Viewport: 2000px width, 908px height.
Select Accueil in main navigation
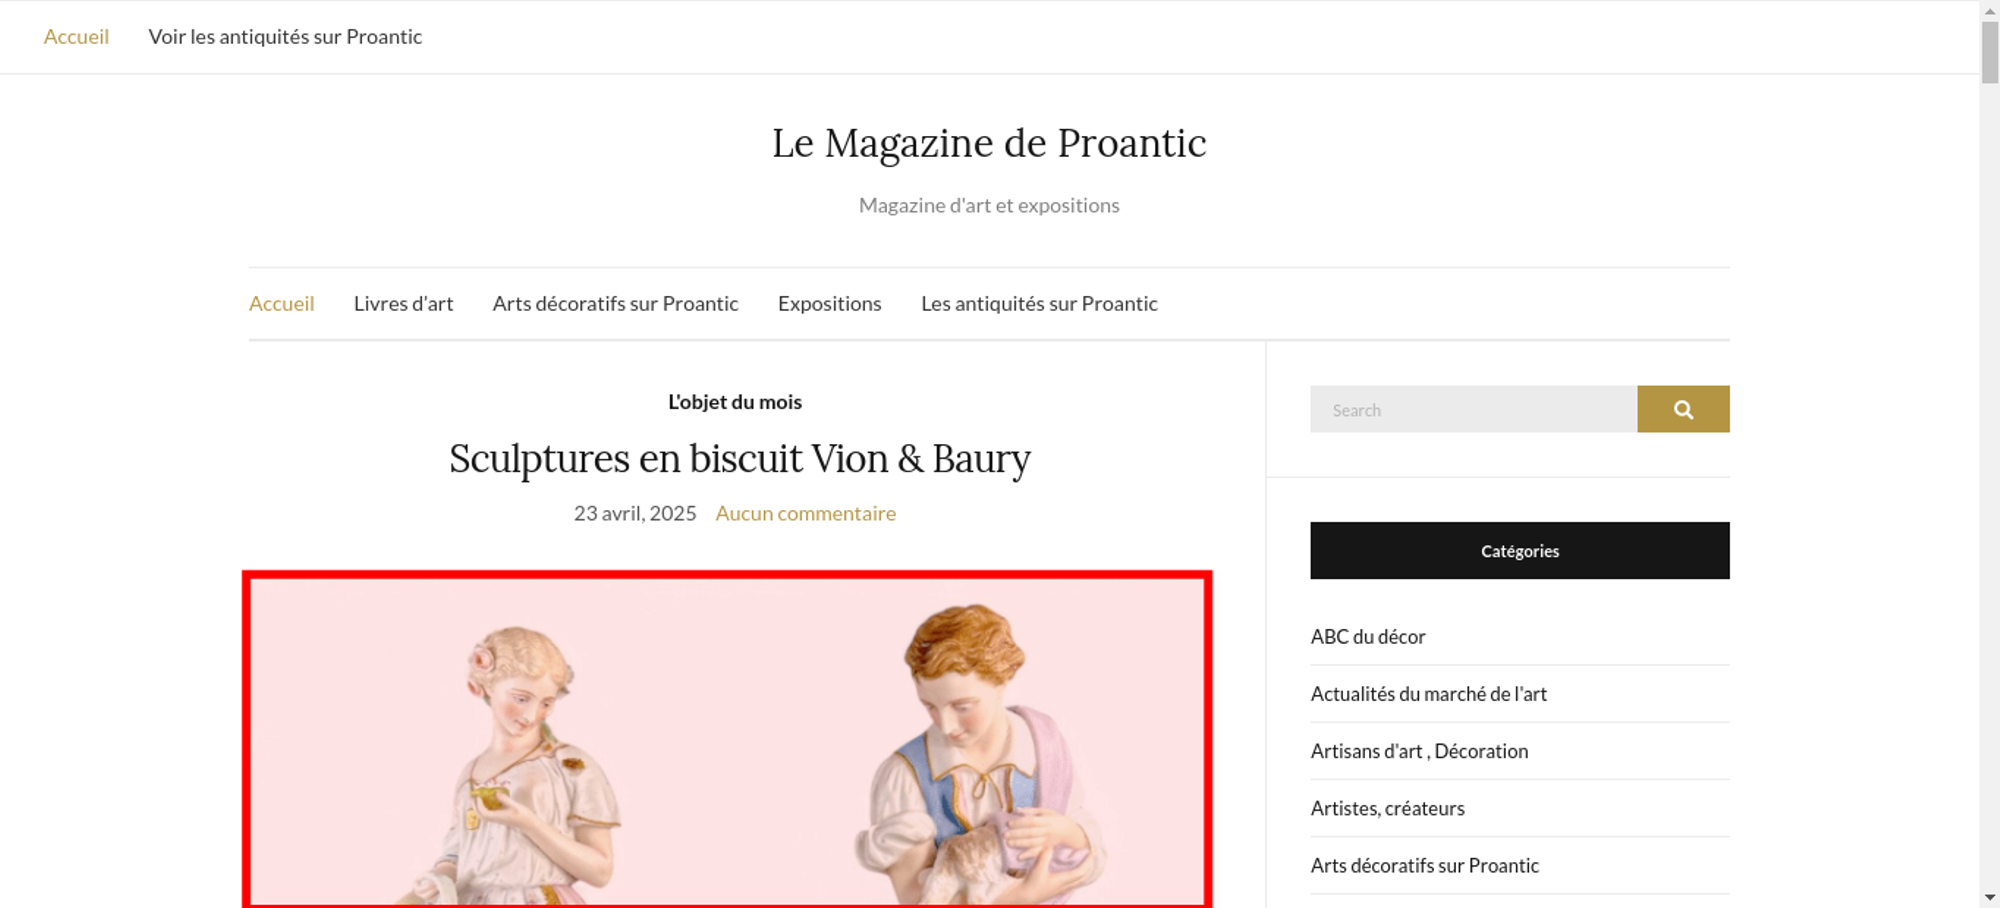pos(281,303)
